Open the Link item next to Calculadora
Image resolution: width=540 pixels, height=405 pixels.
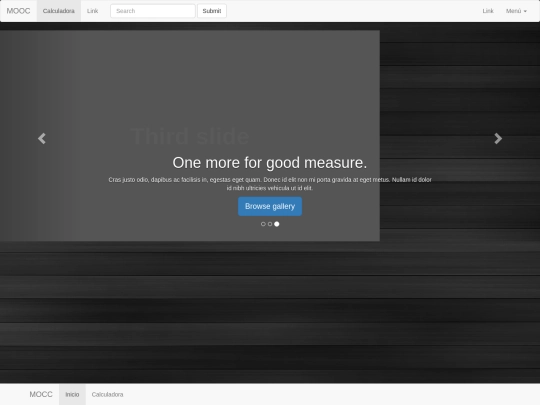[x=92, y=11]
